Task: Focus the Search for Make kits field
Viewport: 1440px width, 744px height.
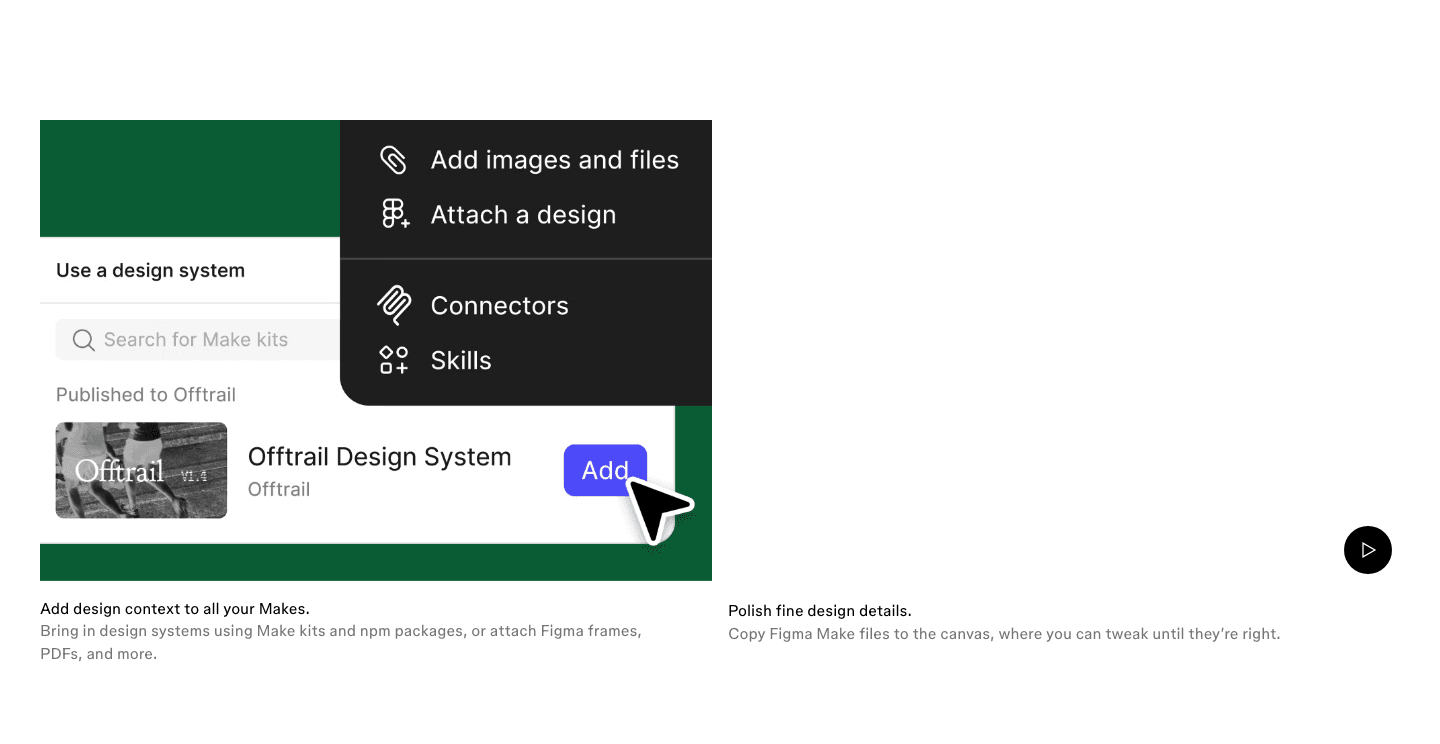Action: 198,340
